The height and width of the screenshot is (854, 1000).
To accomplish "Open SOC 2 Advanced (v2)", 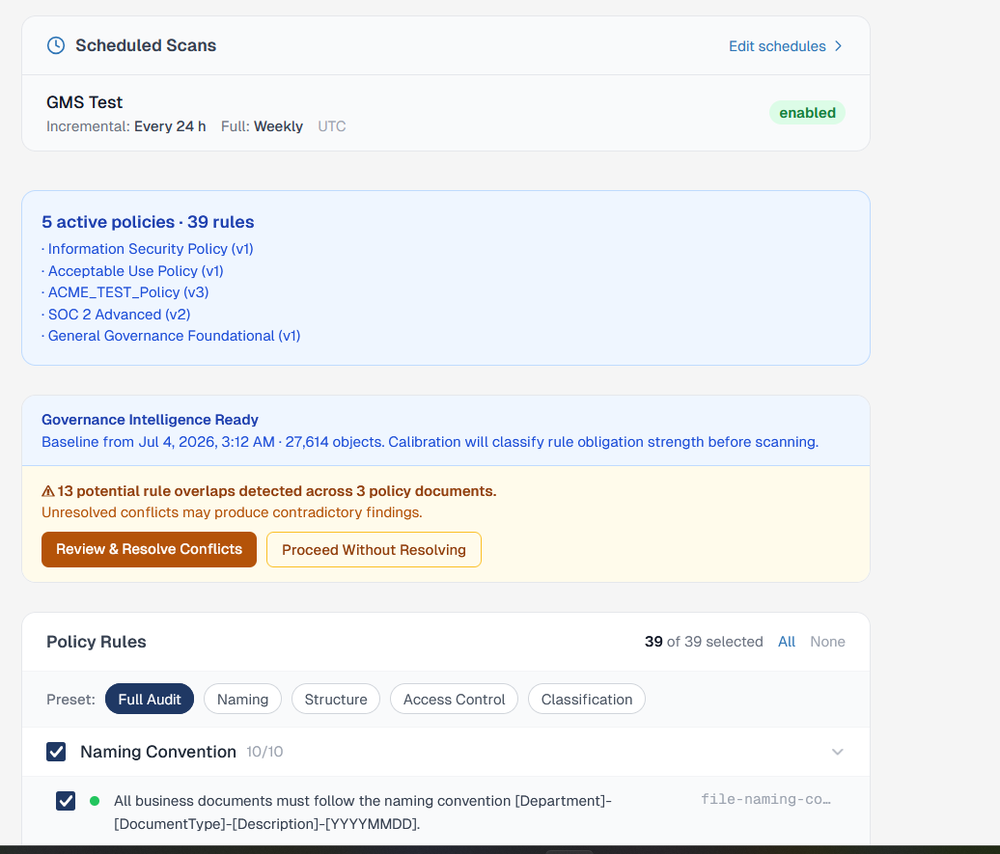I will point(119,314).
